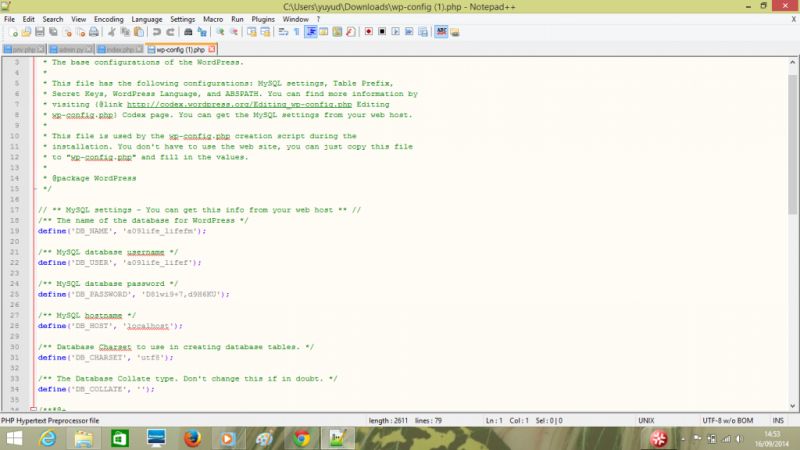The image size is (800, 450).
Task: Open the codex.wordpress.org Editing_wp-config.php link
Action: [239, 104]
